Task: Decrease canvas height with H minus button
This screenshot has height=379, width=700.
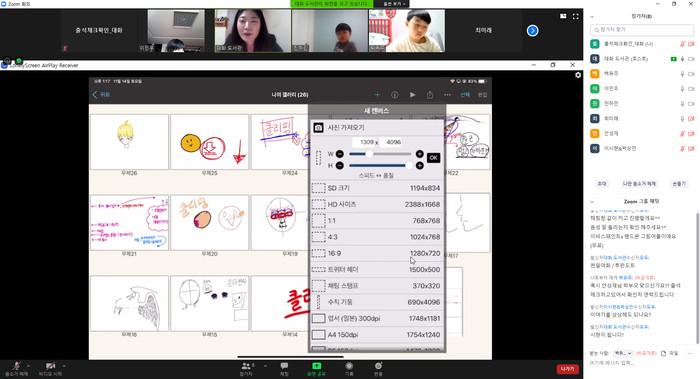Action: point(340,166)
